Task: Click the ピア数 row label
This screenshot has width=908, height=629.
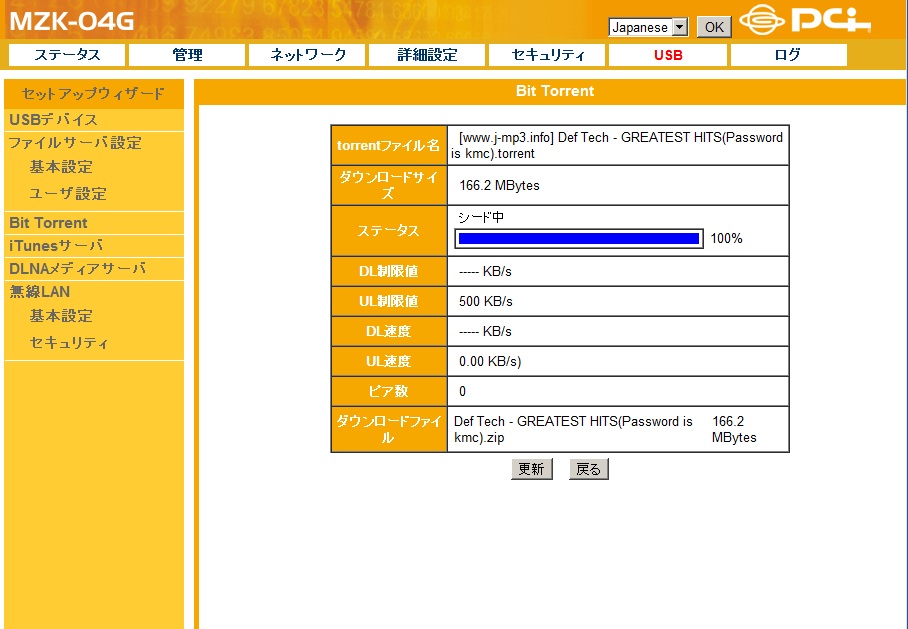Action: pyautogui.click(x=389, y=392)
